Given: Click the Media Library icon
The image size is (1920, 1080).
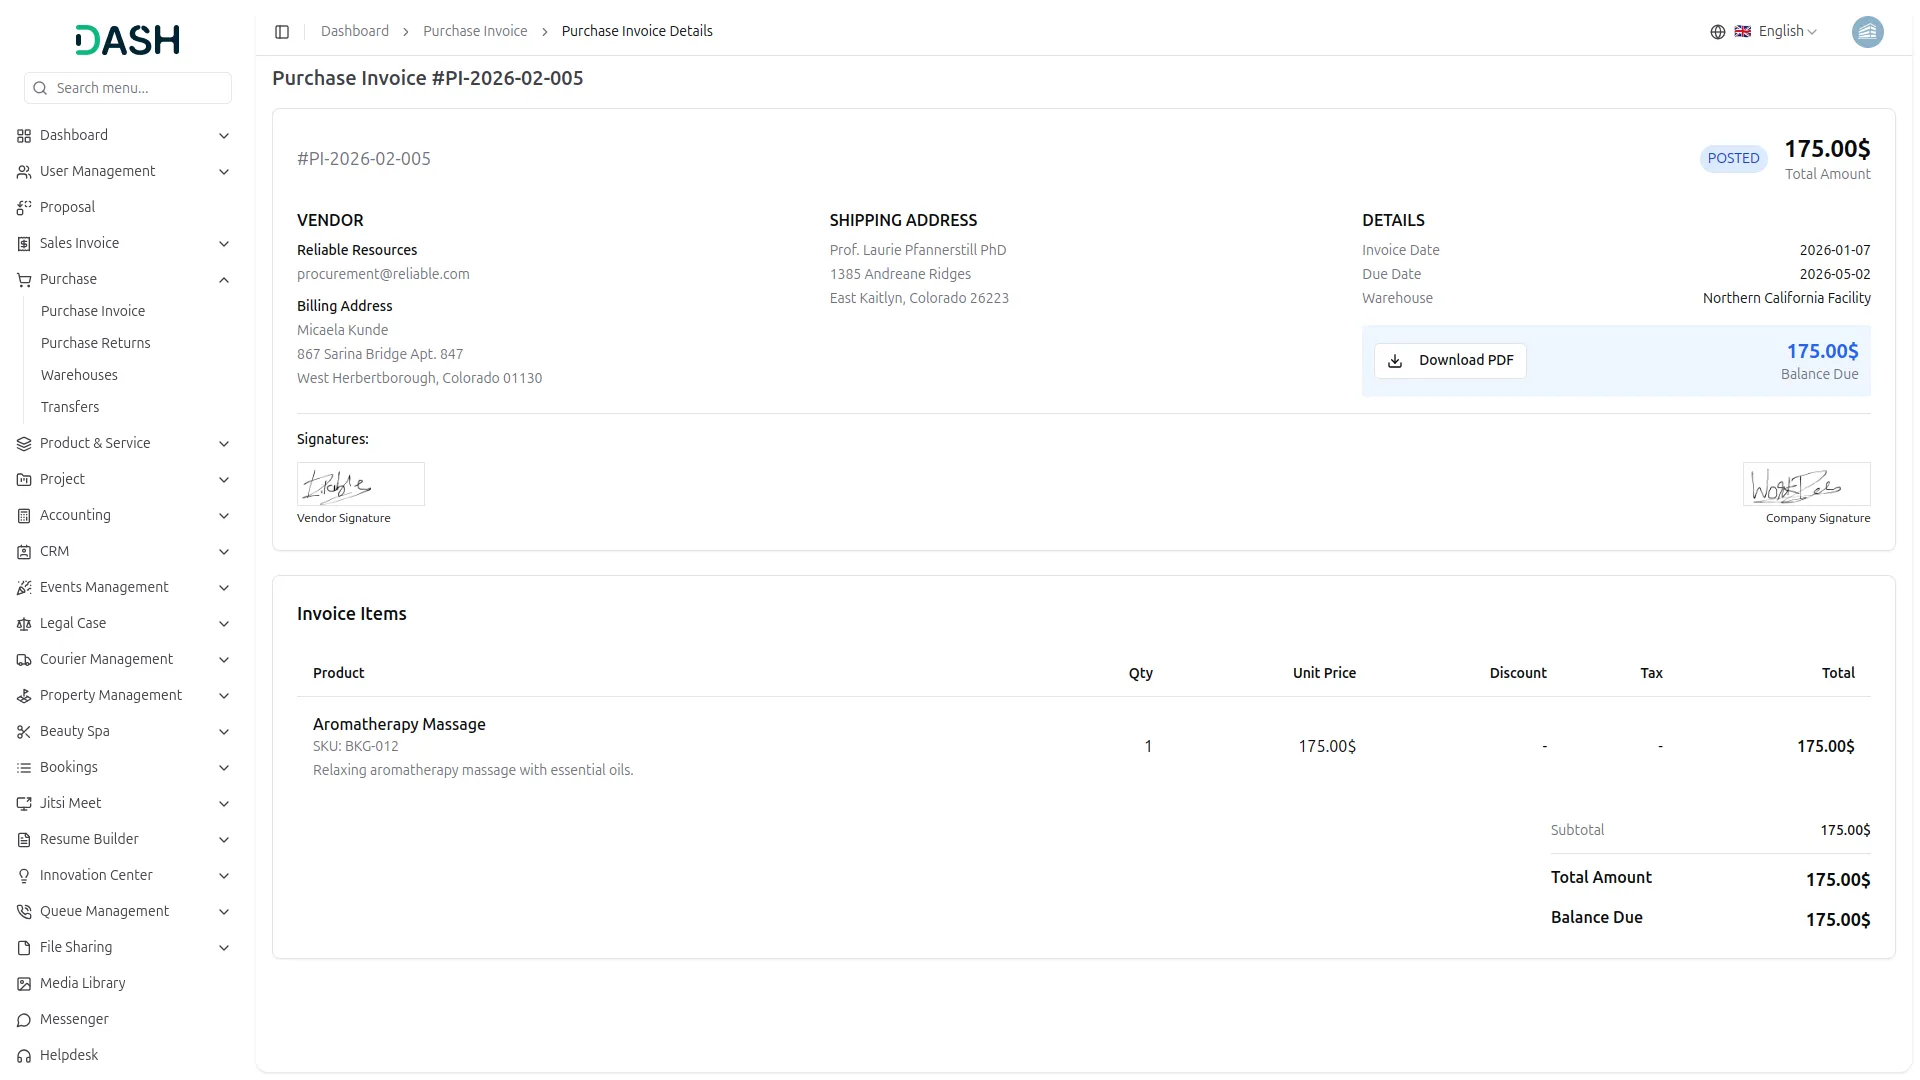Looking at the screenshot, I should coord(24,983).
